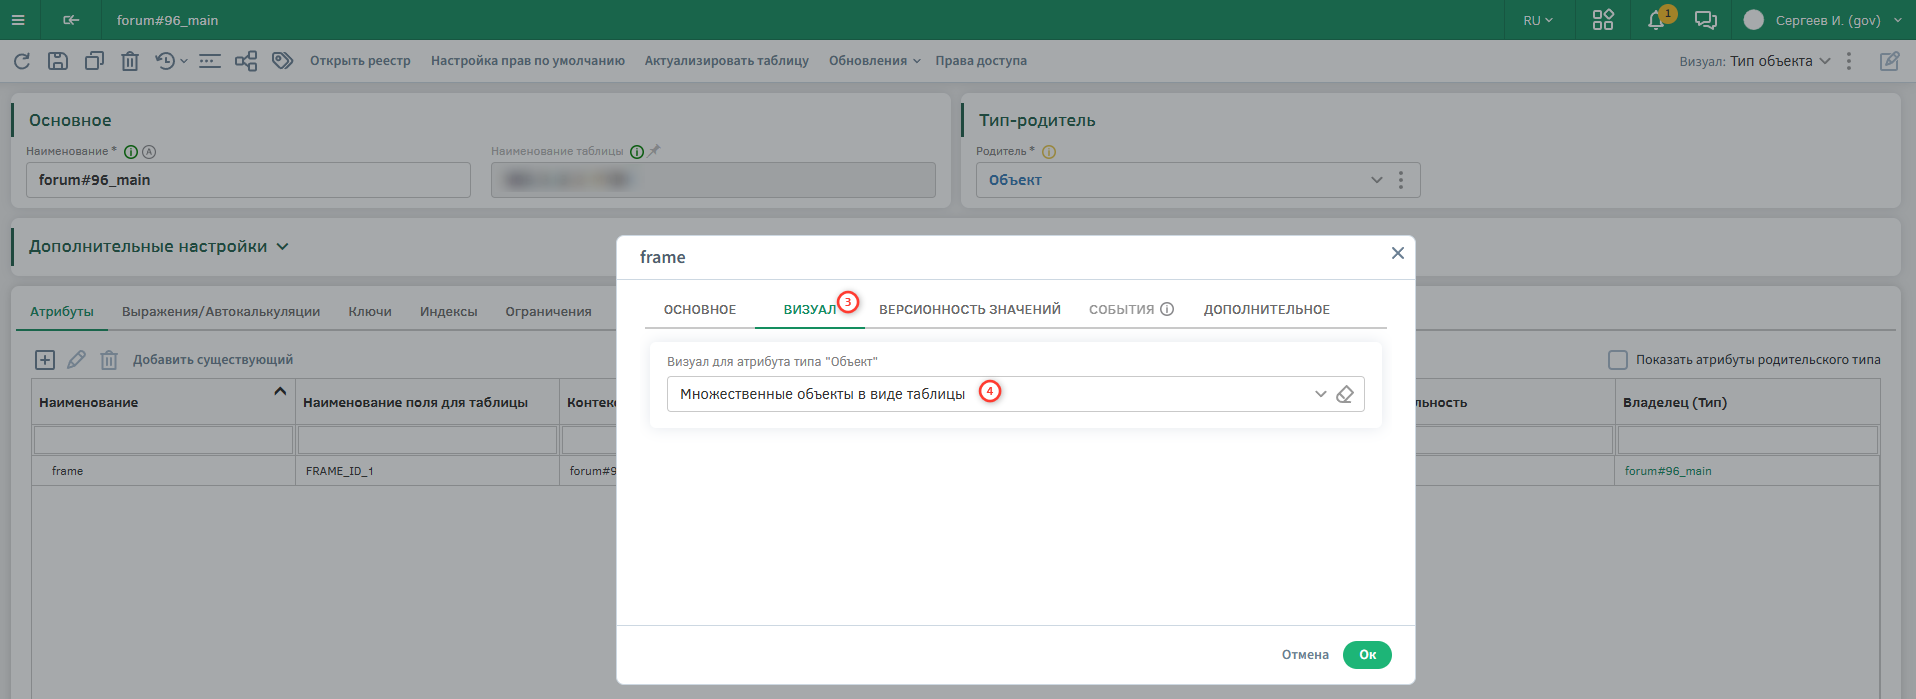Open the RU language selector
1916x699 pixels.
1538,21
